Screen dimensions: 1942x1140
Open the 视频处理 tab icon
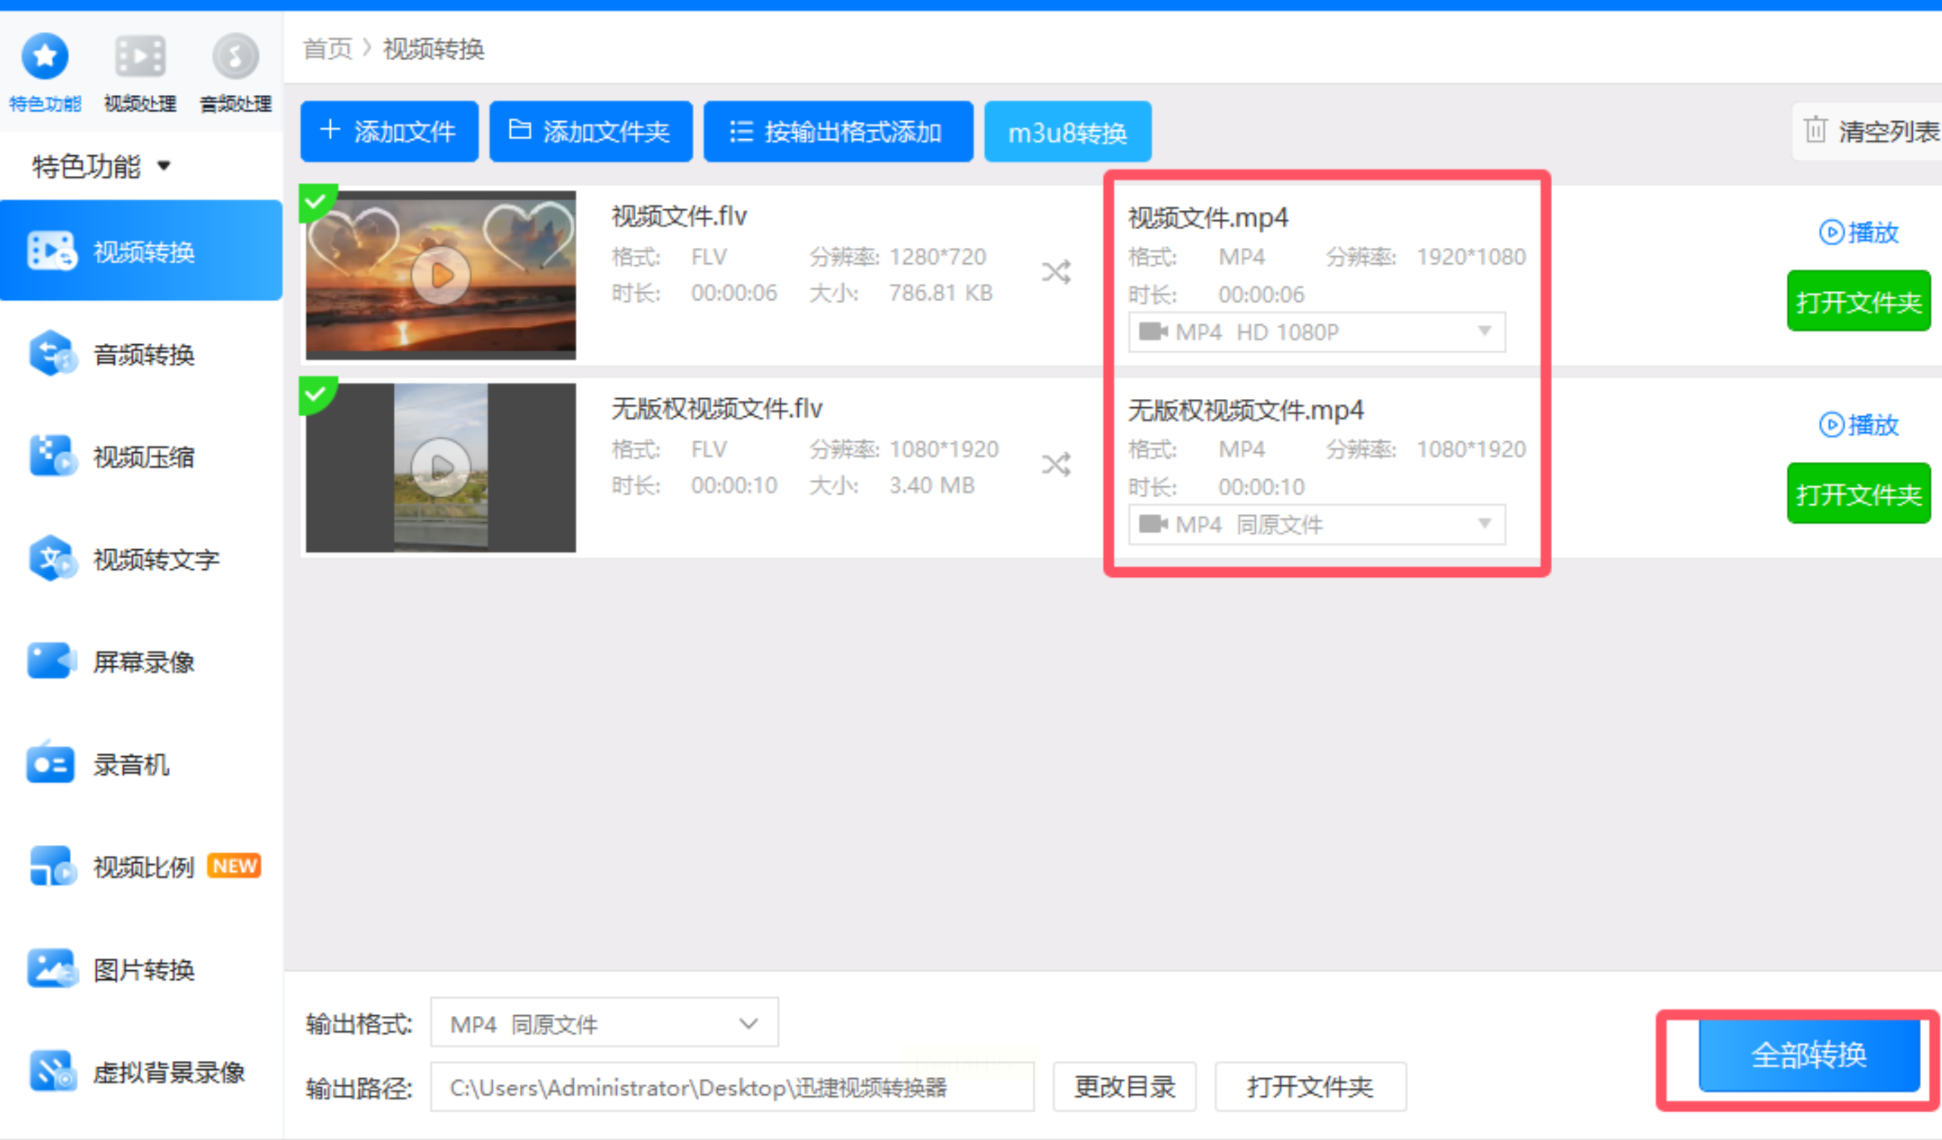[139, 58]
